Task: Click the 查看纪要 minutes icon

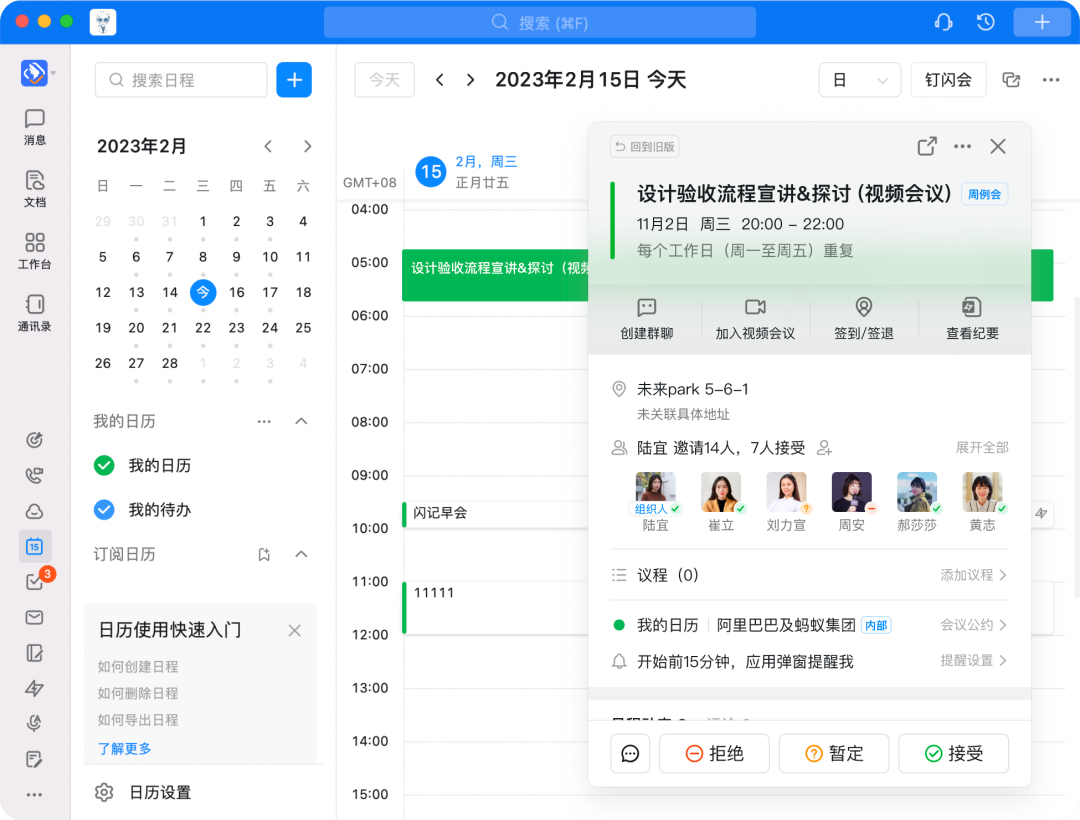Action: coord(972,308)
